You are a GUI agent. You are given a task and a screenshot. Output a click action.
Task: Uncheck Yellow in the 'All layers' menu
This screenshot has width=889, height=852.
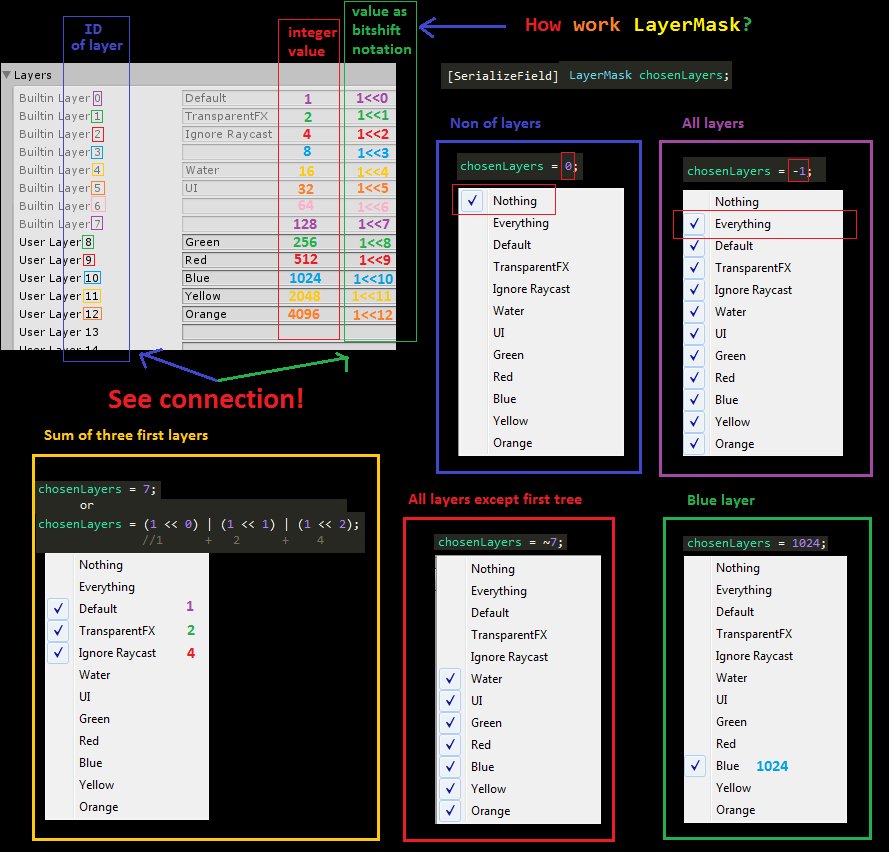coord(763,422)
